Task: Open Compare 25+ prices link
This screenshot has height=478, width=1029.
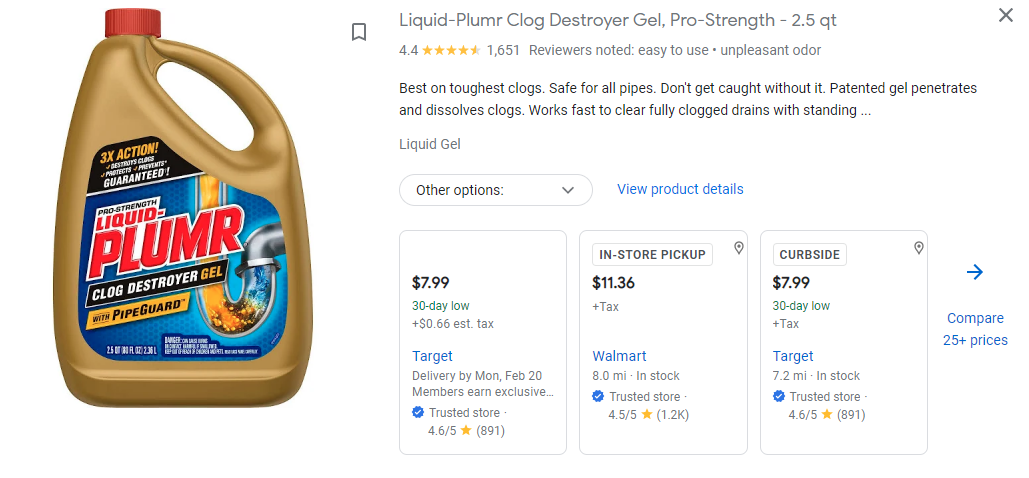Action: click(x=975, y=329)
